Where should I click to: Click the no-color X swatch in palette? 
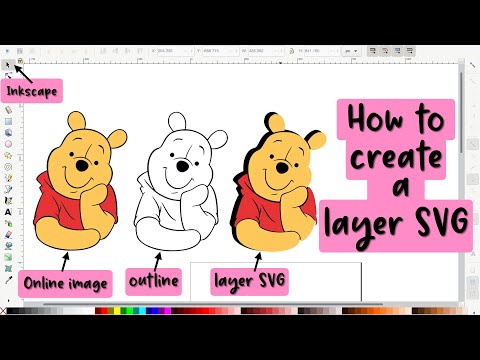pos(3,311)
